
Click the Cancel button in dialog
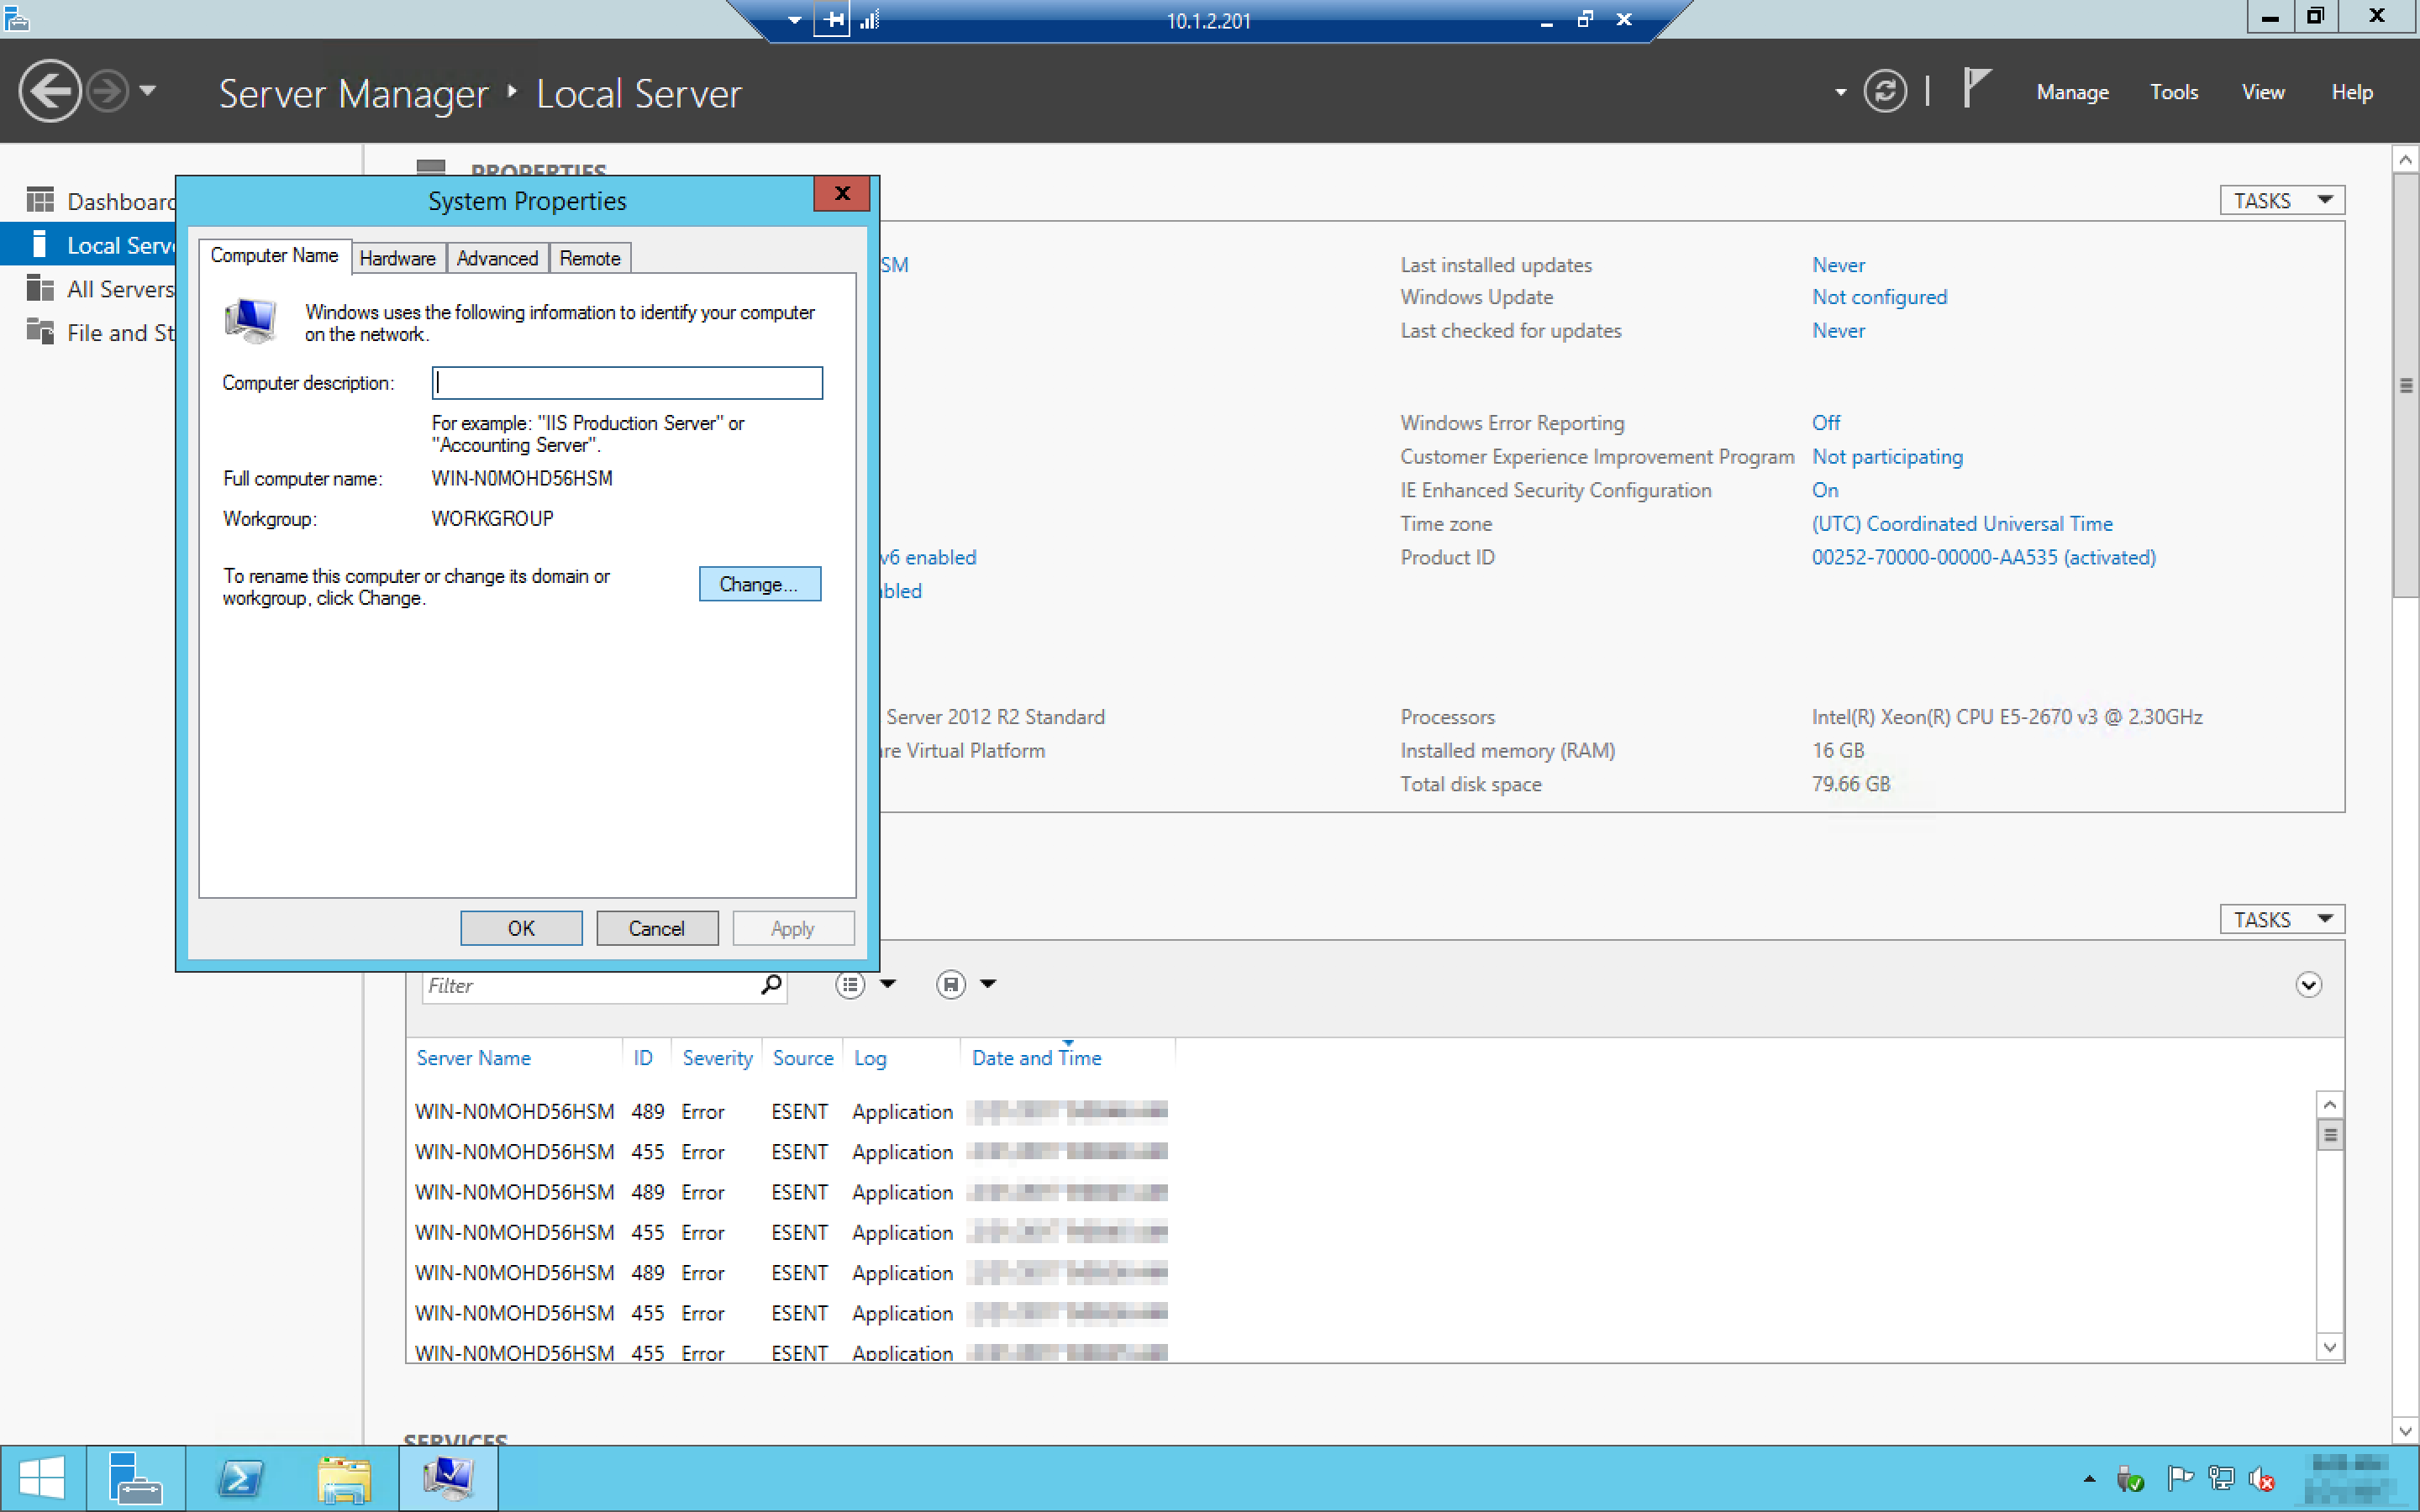click(656, 928)
